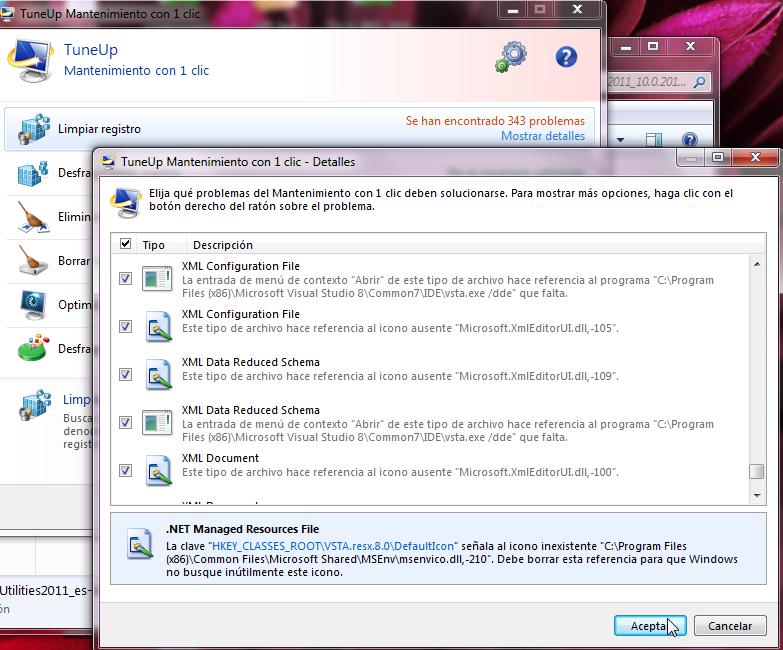Click the lower Limpiar registro description icon
Image resolution: width=783 pixels, height=650 pixels.
tap(35, 405)
